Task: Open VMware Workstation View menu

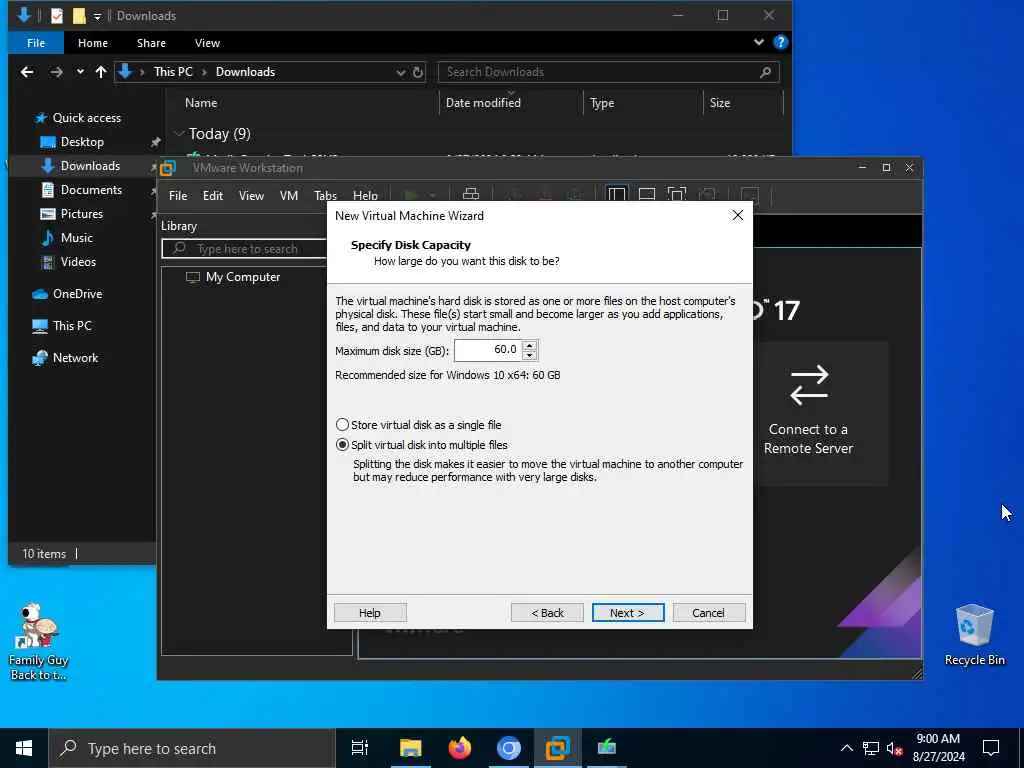Action: tap(251, 195)
